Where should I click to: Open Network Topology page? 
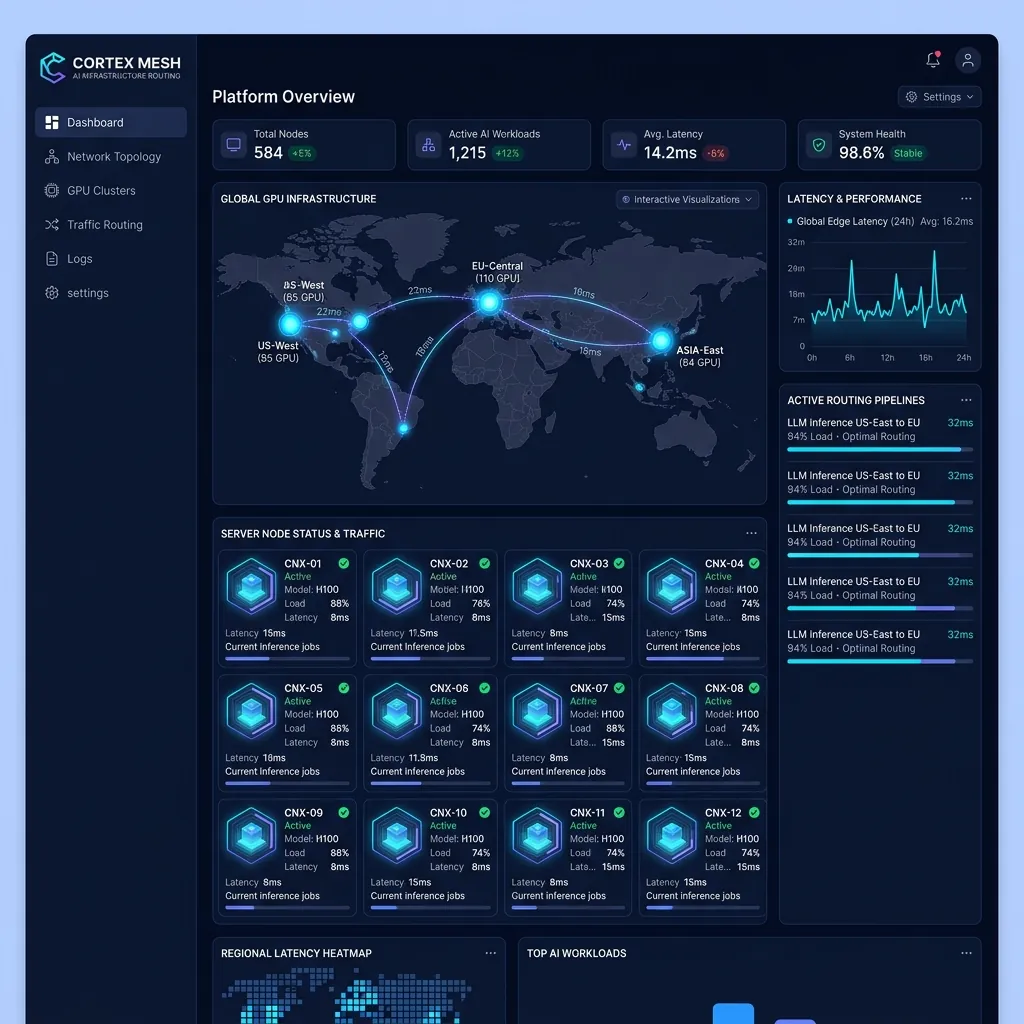(x=111, y=157)
